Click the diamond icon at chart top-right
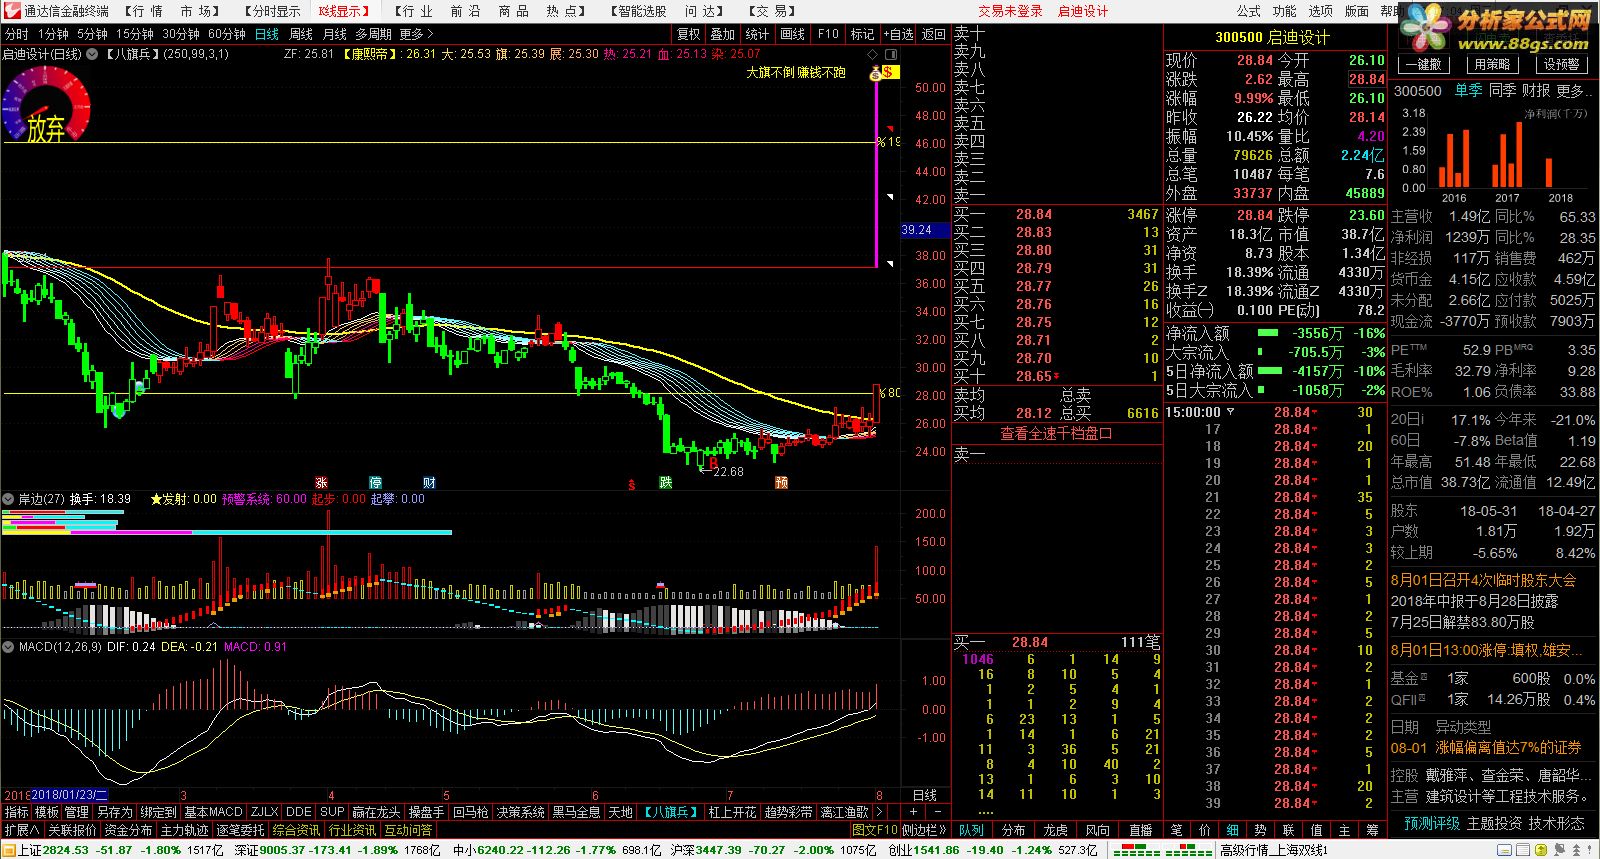Screen dimensions: 1600x859 click(873, 54)
